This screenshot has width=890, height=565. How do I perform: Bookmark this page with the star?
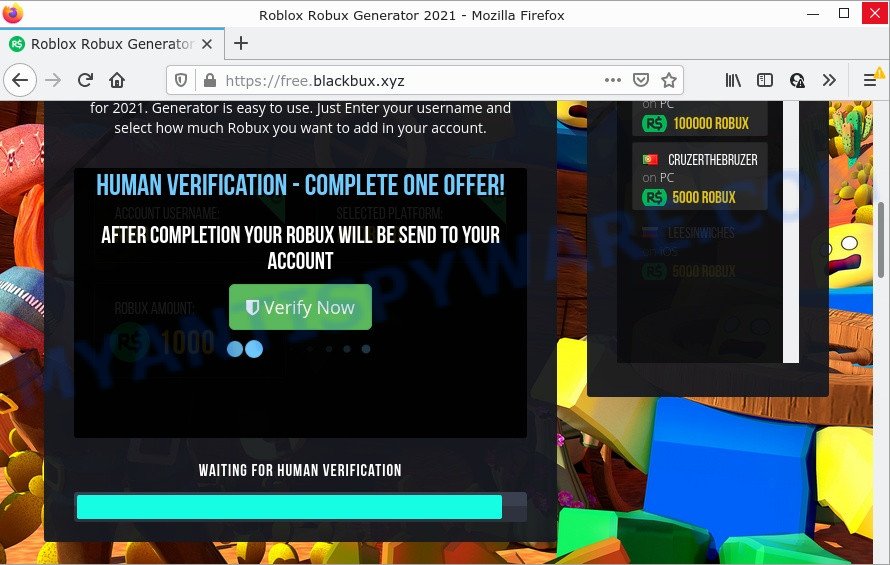[x=669, y=81]
